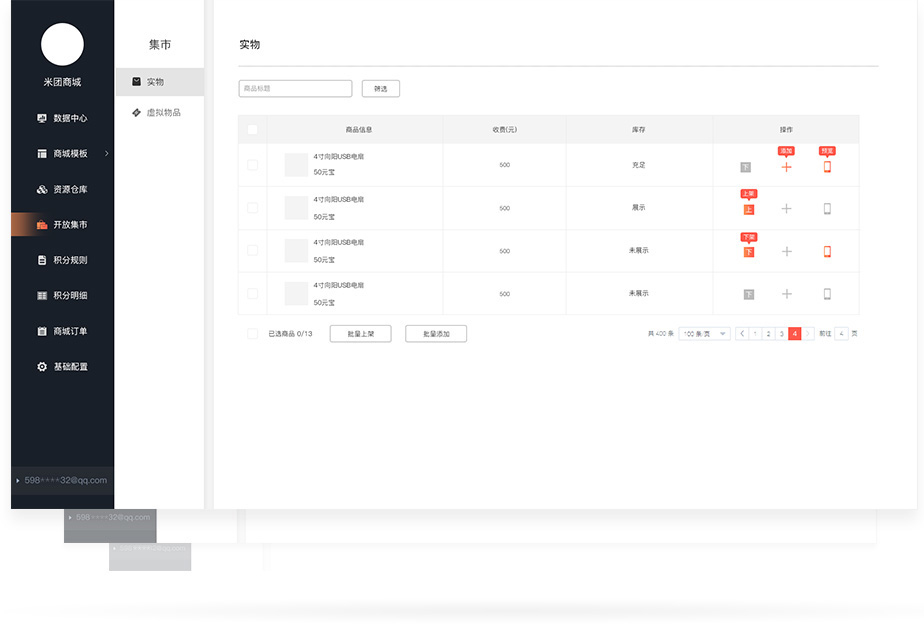Check the checkbox in last product row

pos(252,293)
